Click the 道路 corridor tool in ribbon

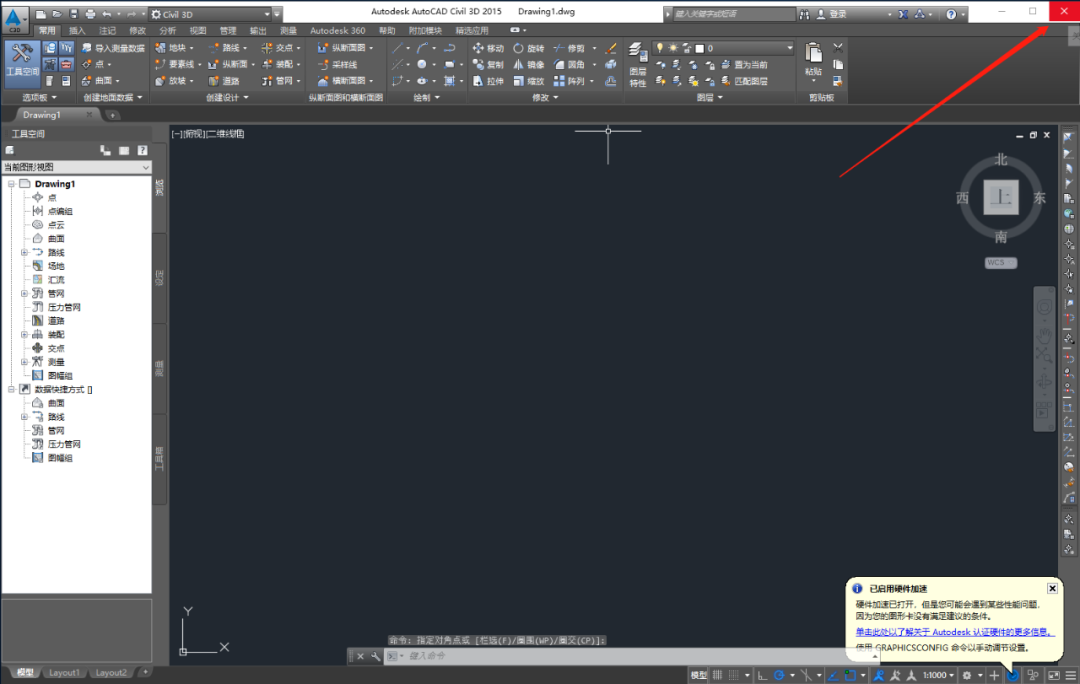[224, 81]
